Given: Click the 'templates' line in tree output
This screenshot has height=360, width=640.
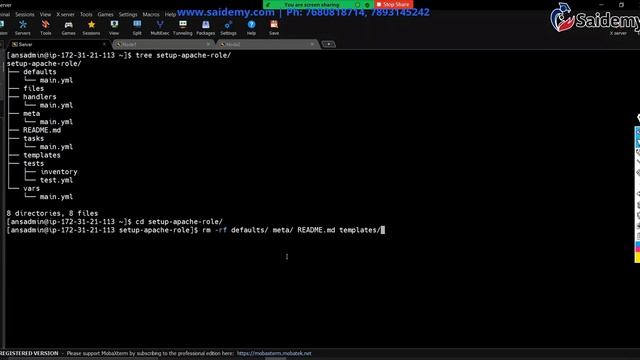Looking at the screenshot, I should pos(42,155).
